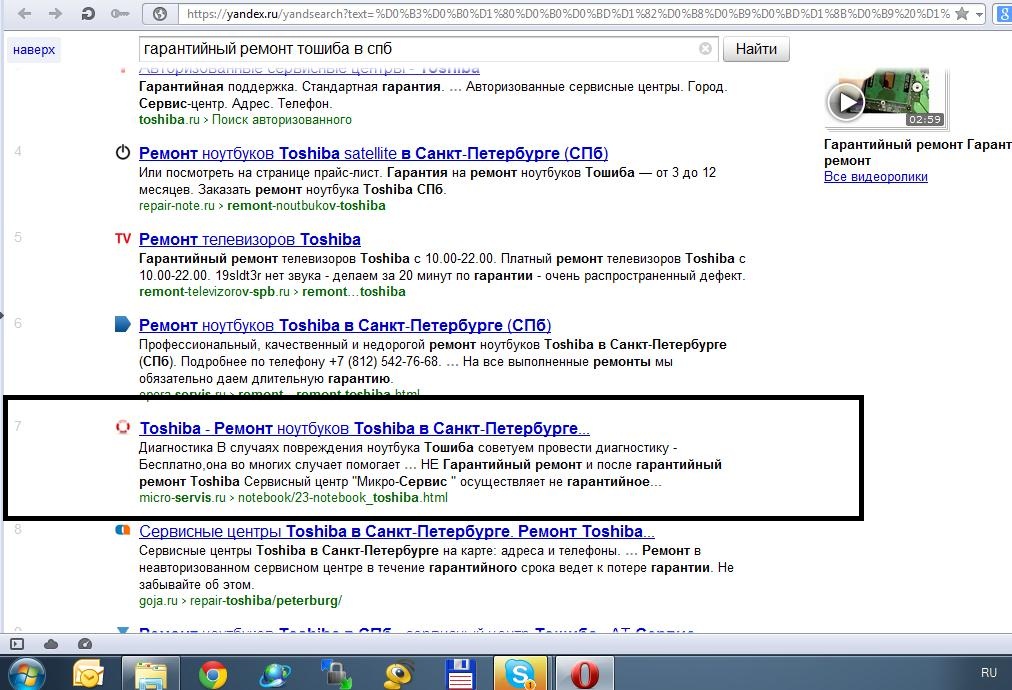Open the remont-televizorov-spb.ru URL link
The height and width of the screenshot is (690, 1012).
(272, 292)
